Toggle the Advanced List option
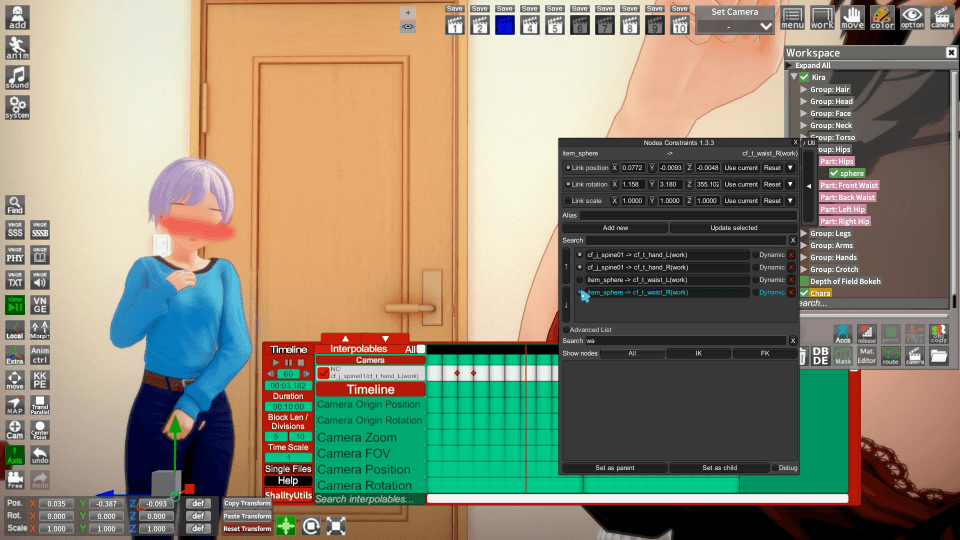 566,329
